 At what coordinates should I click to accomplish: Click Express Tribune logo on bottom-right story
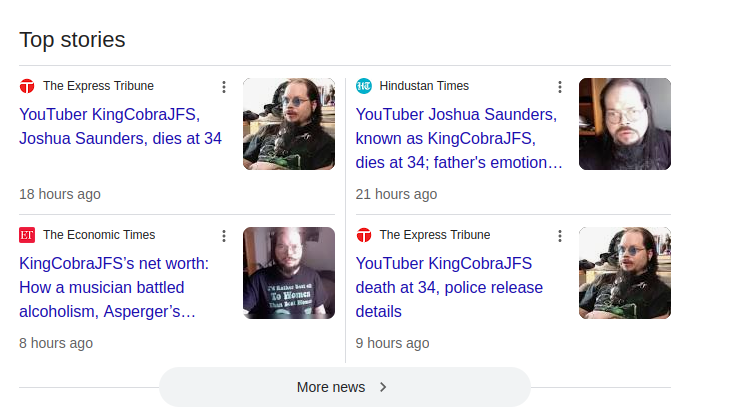[363, 235]
